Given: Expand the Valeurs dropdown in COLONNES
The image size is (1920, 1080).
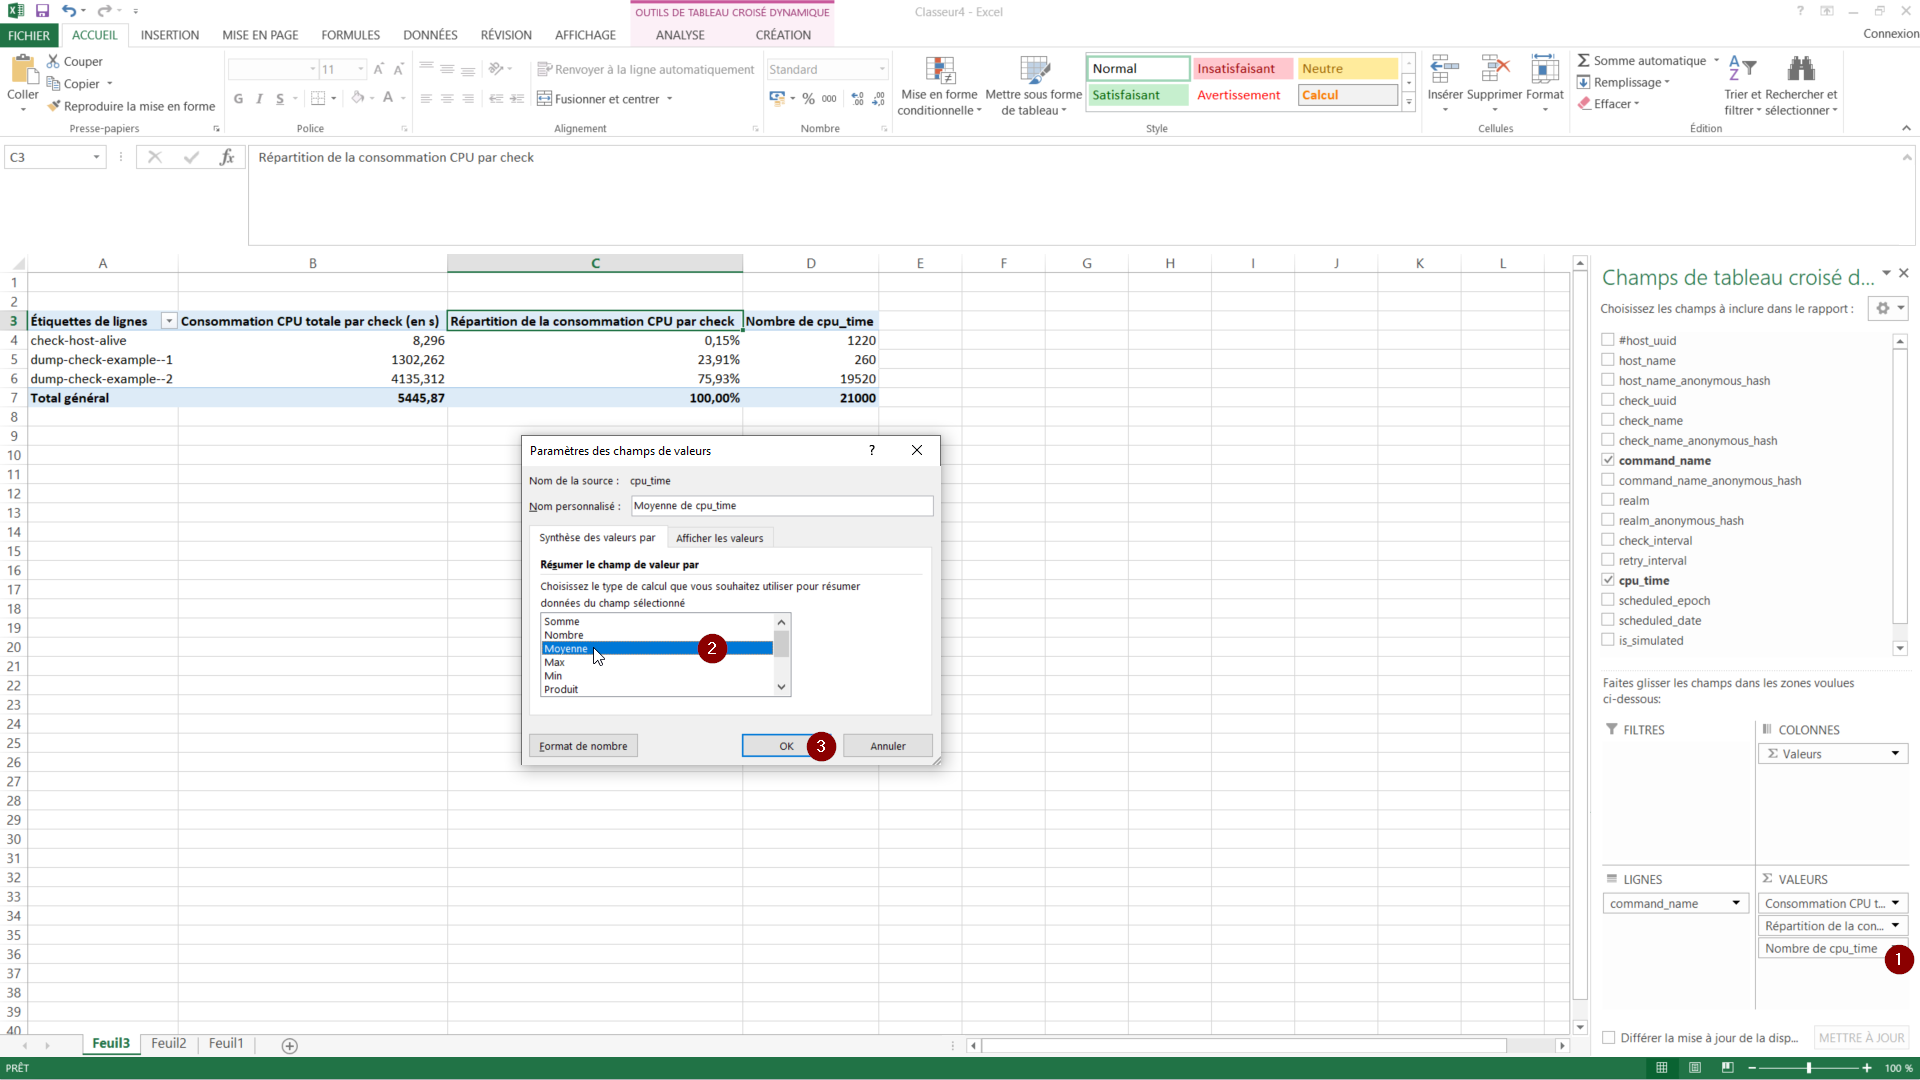Looking at the screenshot, I should [x=1895, y=754].
